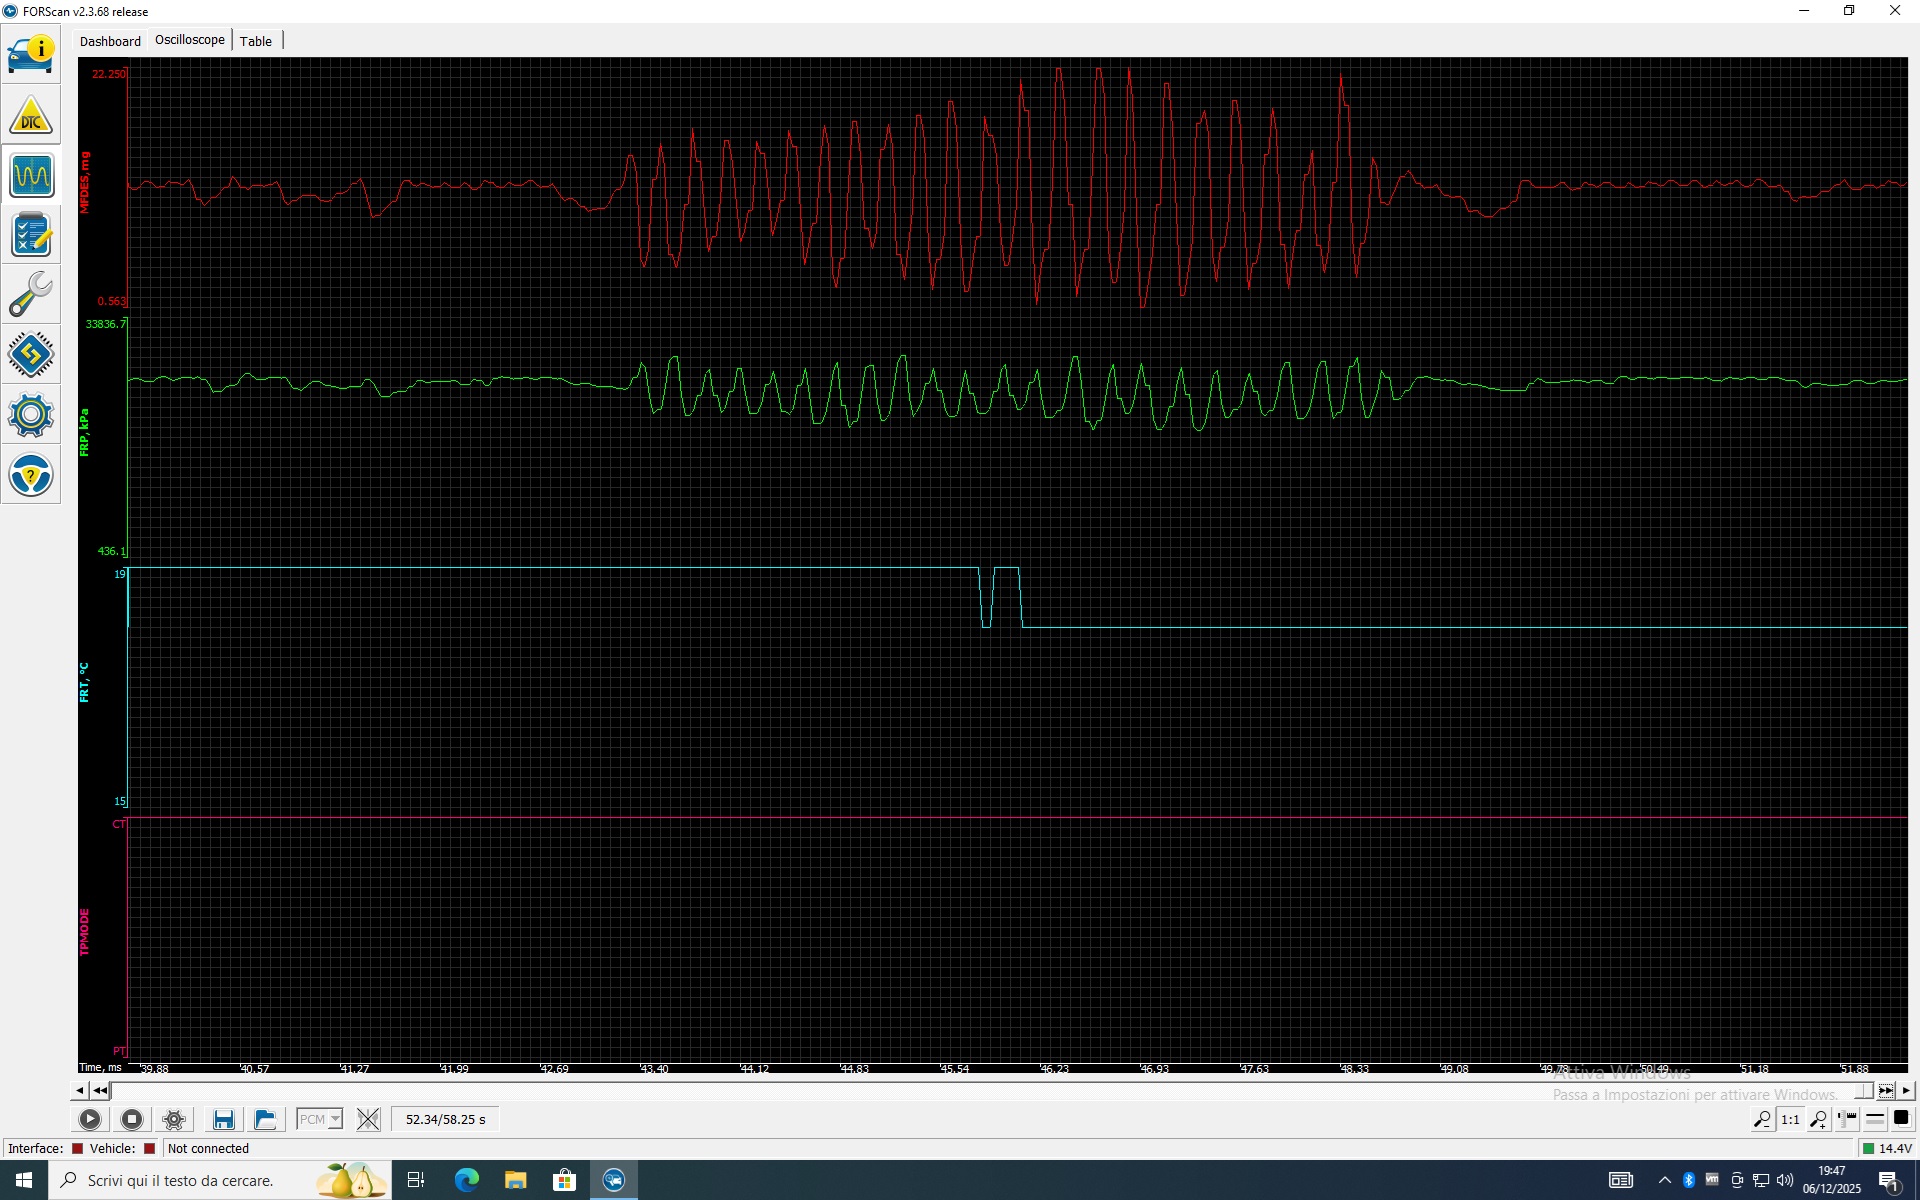Click the timeline scrollbar thumb

click(1864, 1090)
